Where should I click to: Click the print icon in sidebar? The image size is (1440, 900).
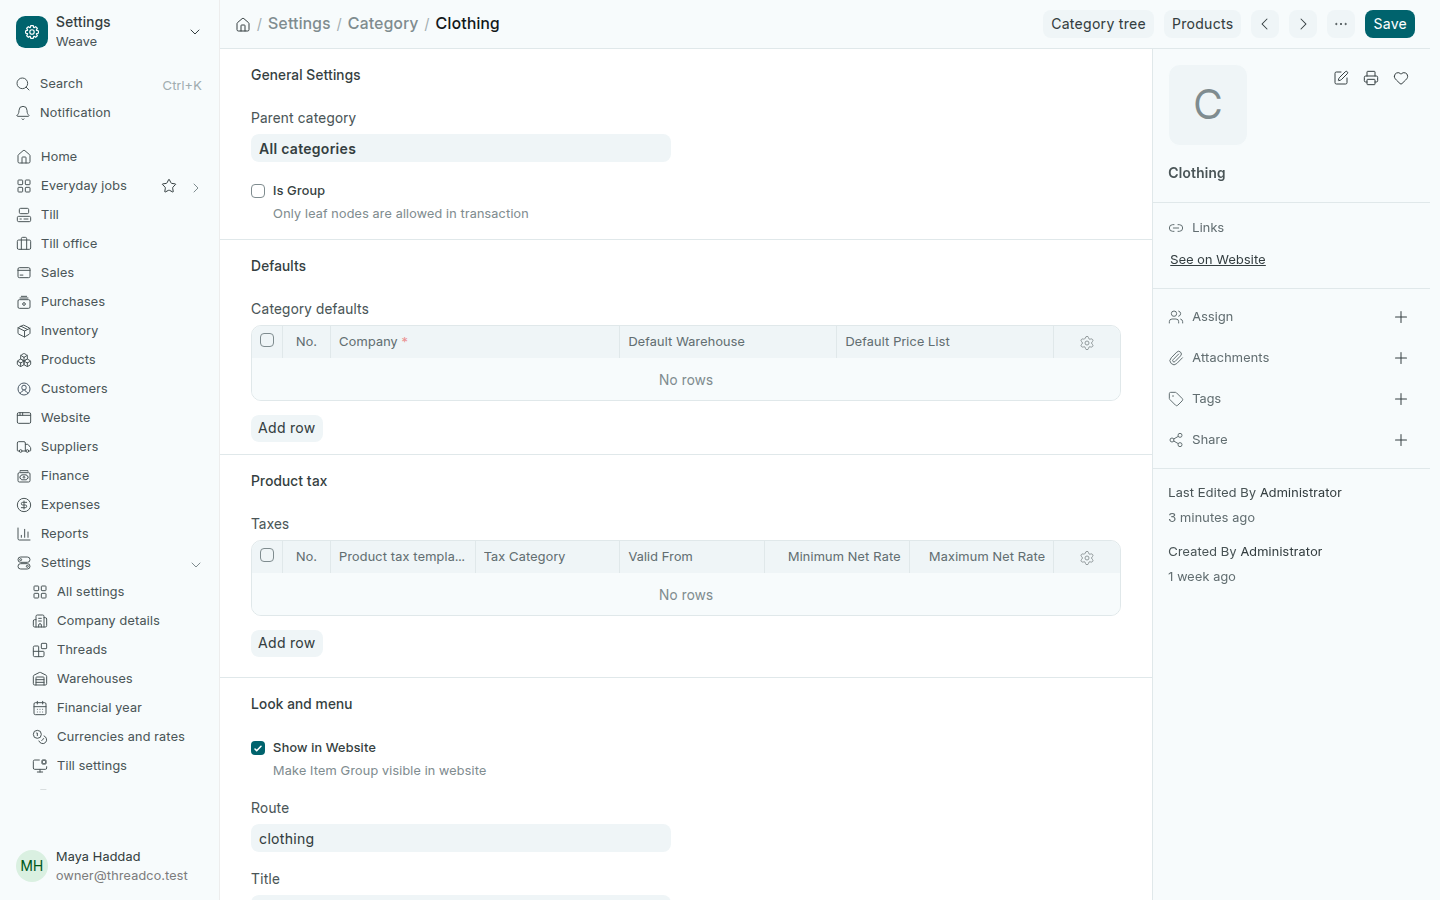point(1371,78)
